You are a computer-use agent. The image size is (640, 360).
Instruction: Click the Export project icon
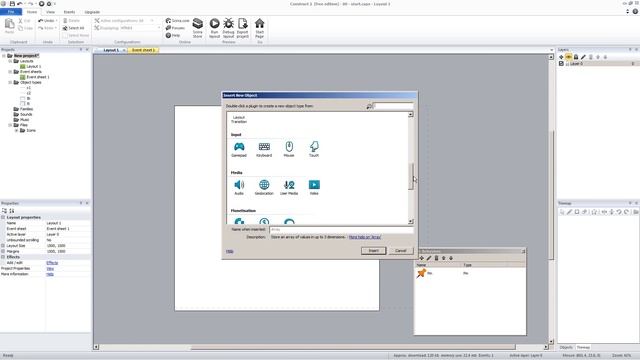pyautogui.click(x=243, y=24)
